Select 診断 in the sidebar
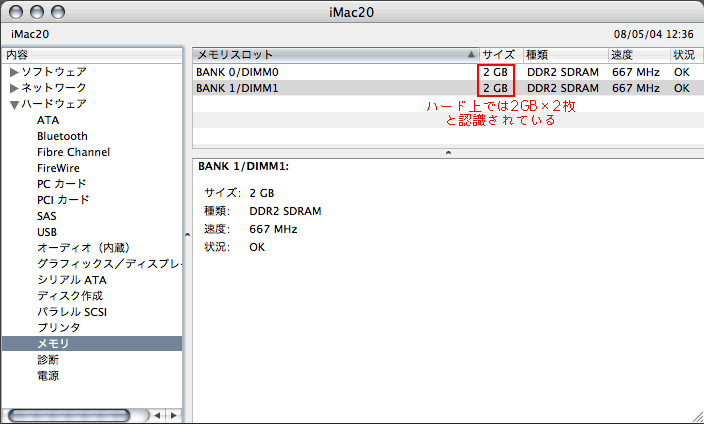The image size is (704, 424). (48, 360)
